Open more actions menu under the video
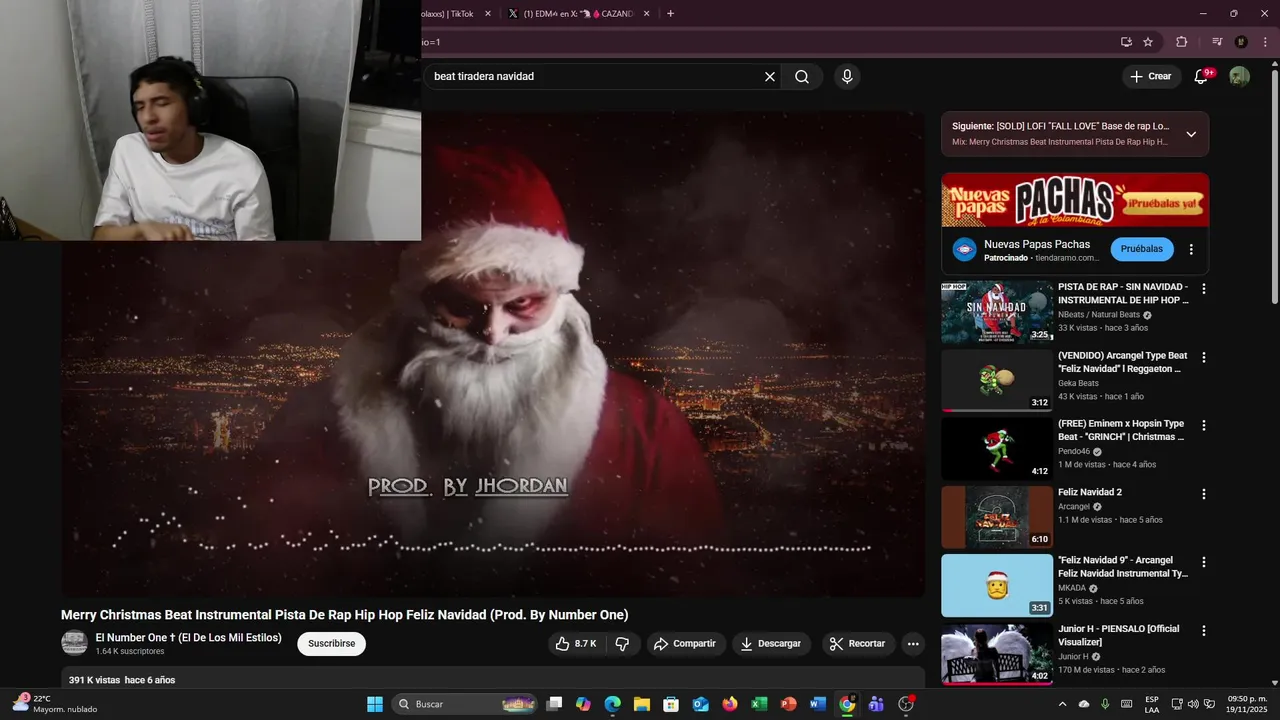 click(x=912, y=644)
